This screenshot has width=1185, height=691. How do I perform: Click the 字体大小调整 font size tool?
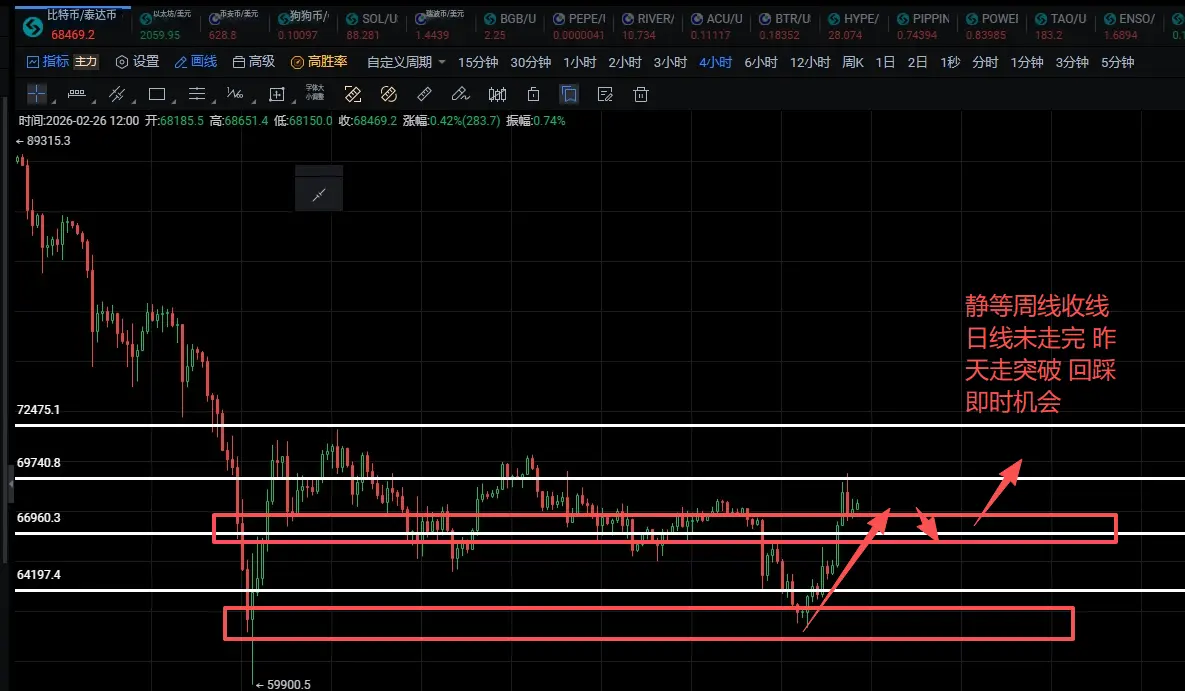click(315, 92)
